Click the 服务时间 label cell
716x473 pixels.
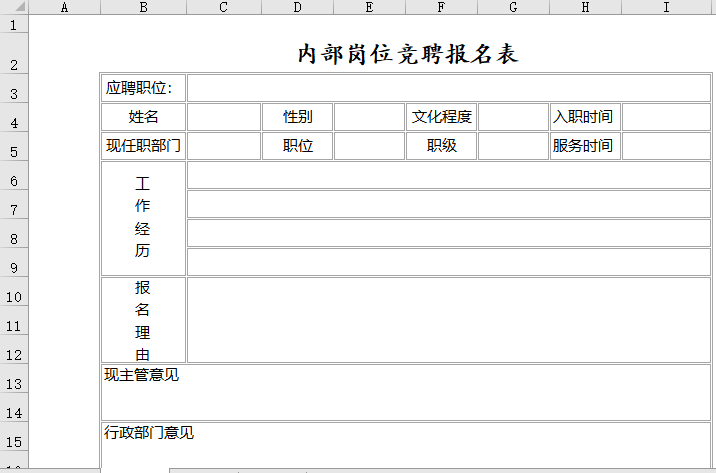pos(585,146)
